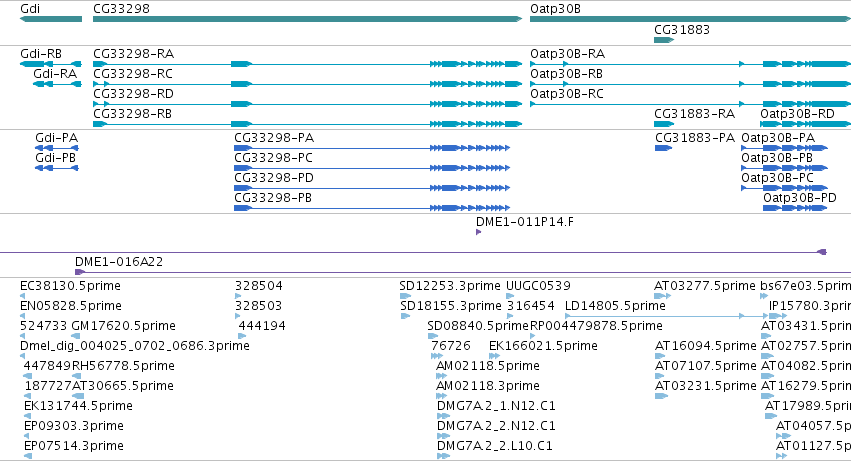Select EST EC38130.5prime
Viewport: 851px width, 461px height.
(70, 286)
